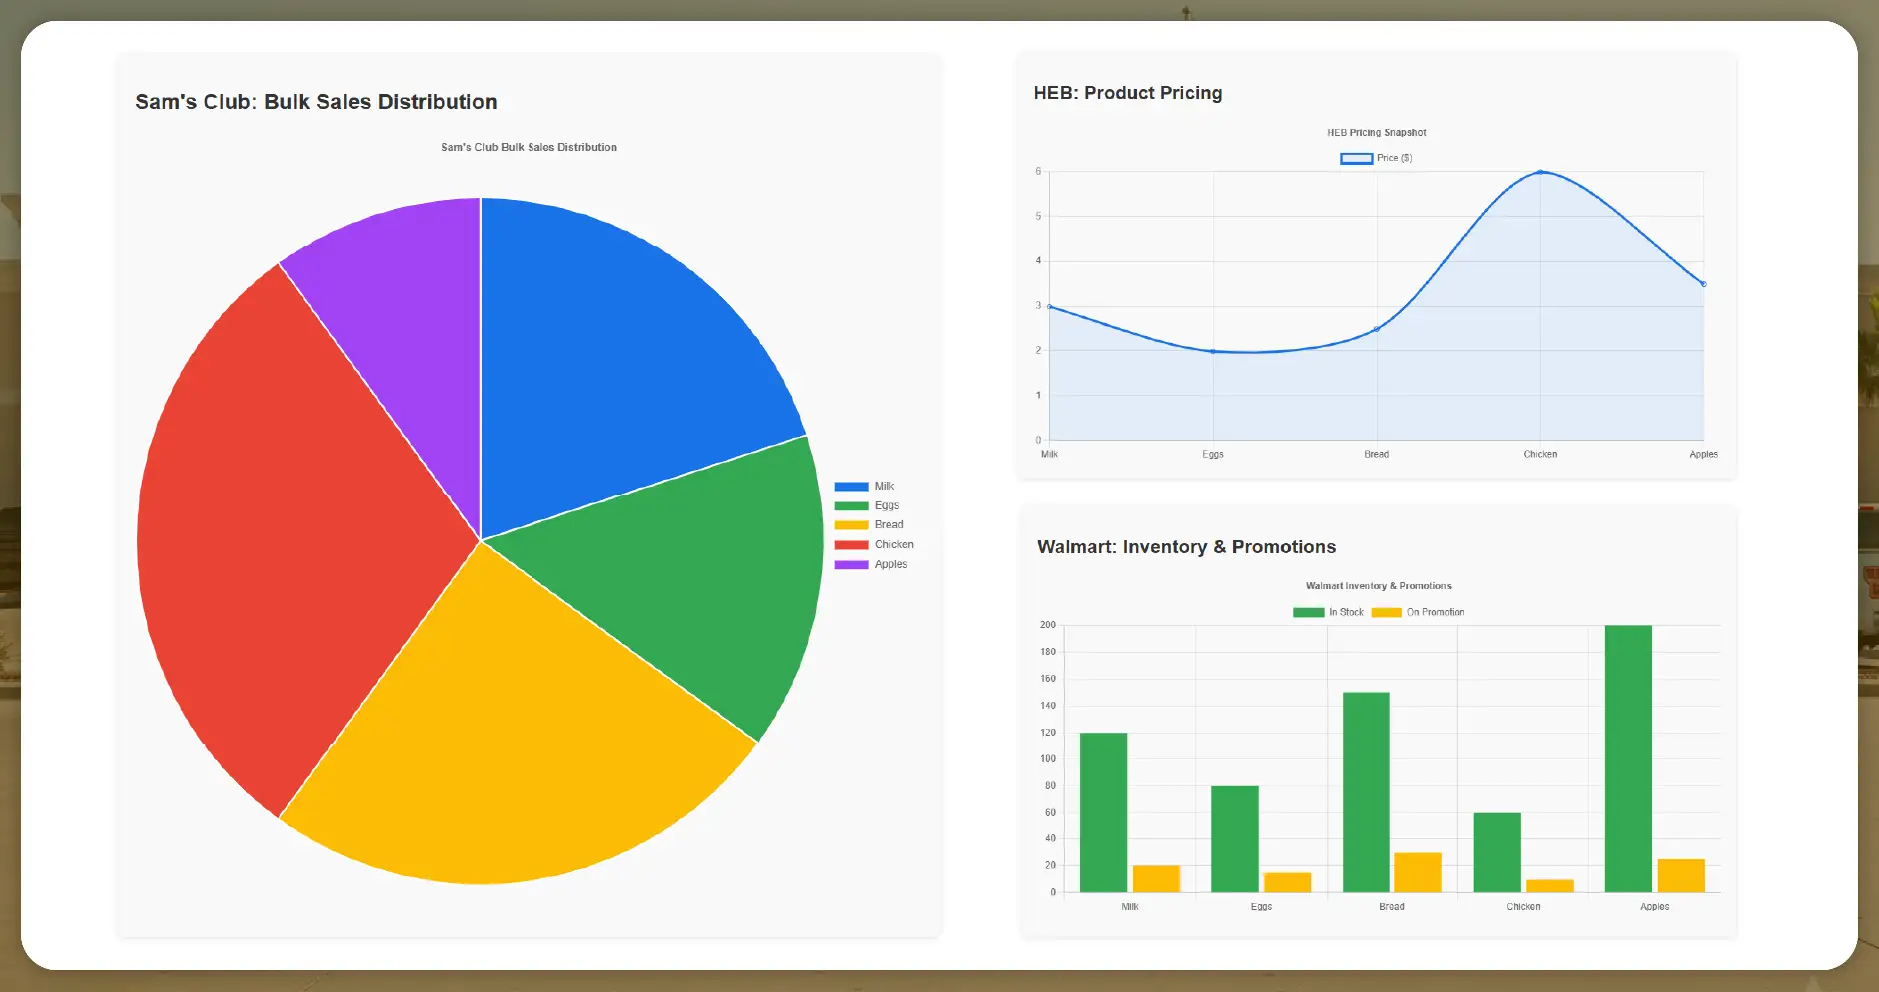Click the Chicken peak point on the price line
This screenshot has height=992, width=1879.
(x=1539, y=171)
